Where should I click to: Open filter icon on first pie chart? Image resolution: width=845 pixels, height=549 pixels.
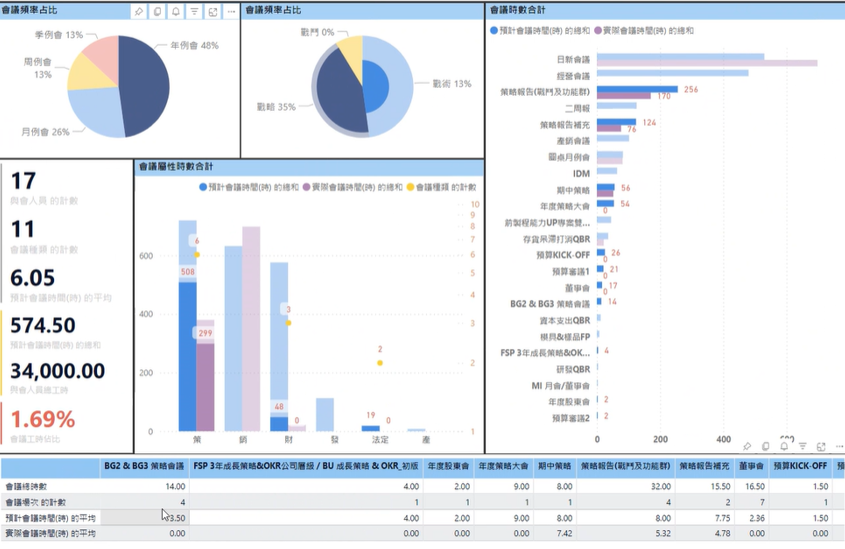194,12
